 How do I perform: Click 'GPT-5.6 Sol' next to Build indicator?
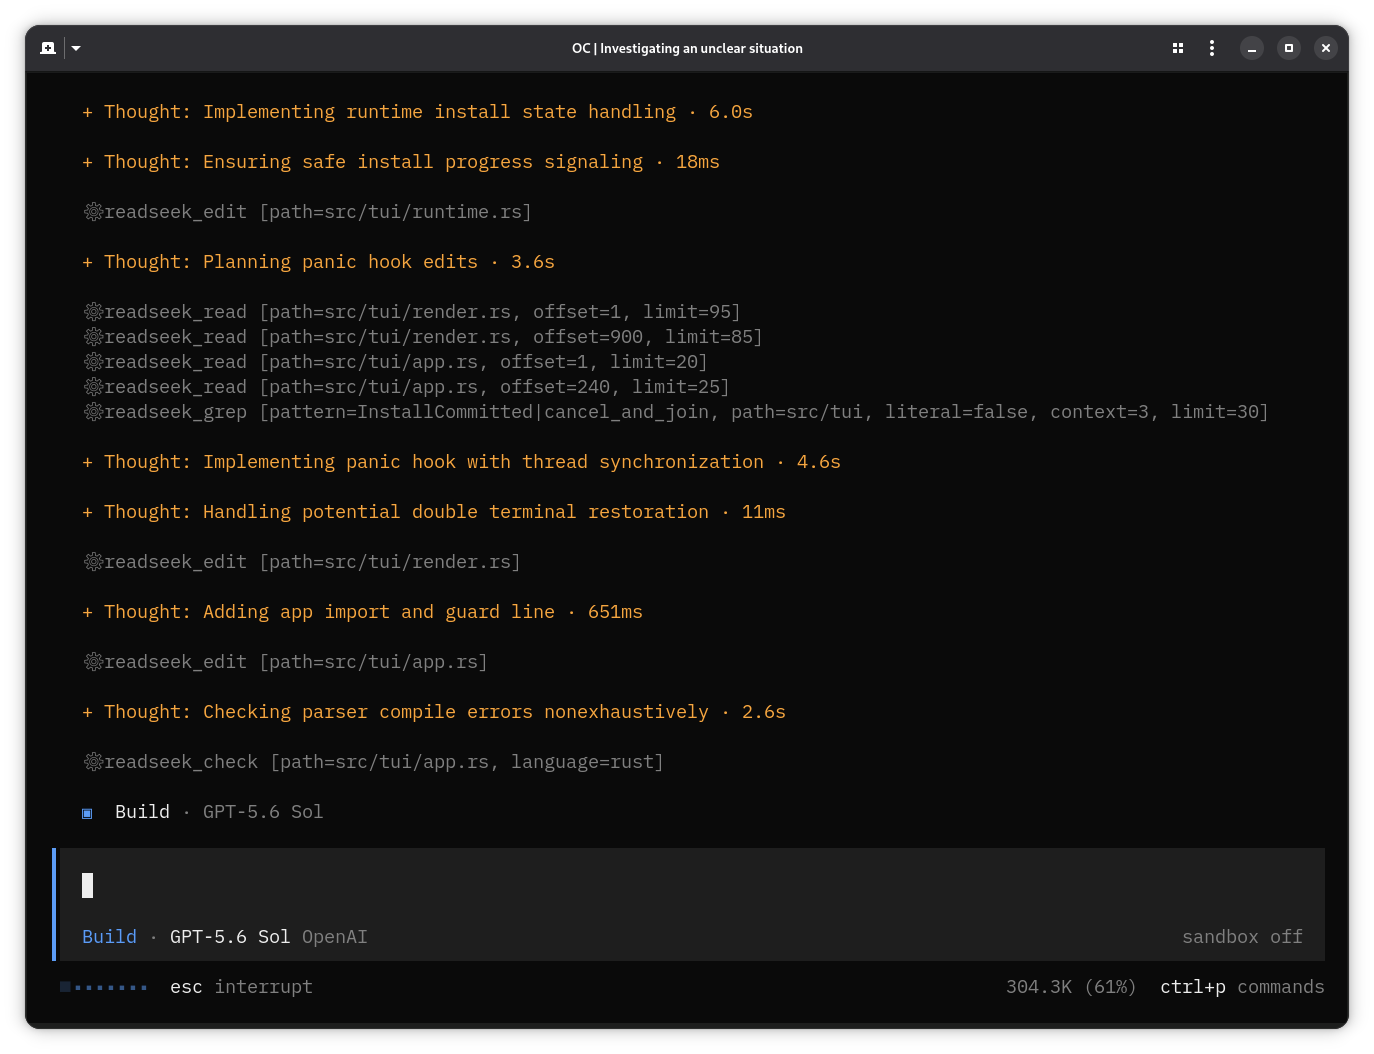coord(263,812)
